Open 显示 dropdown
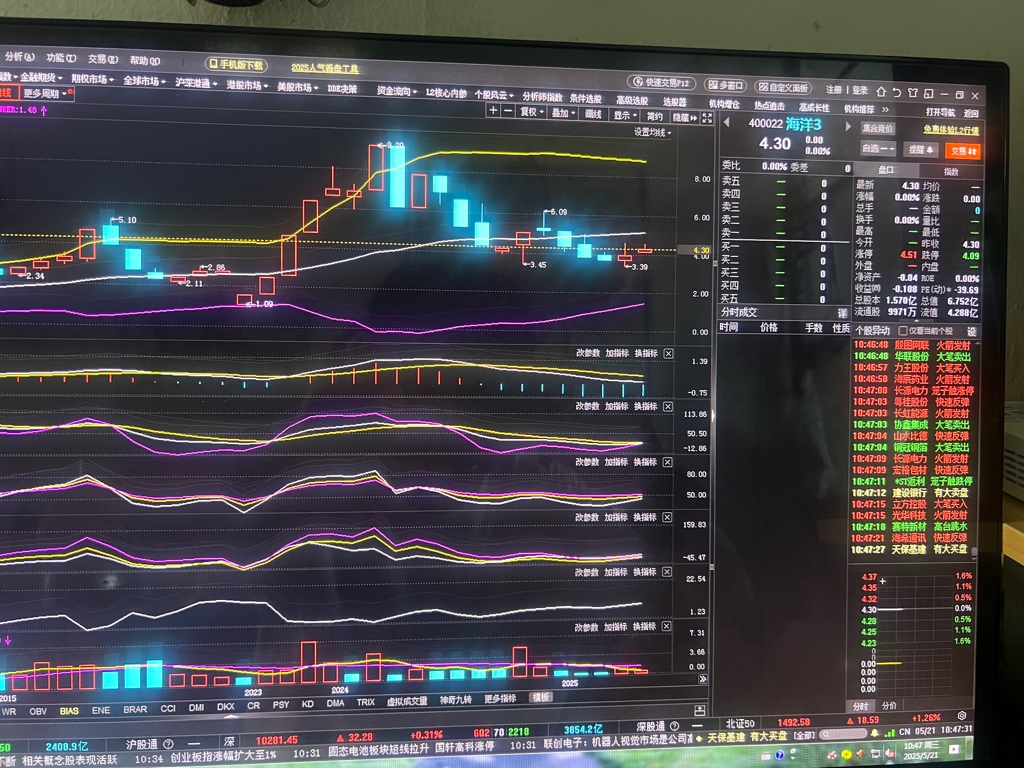Screen dimensions: 1024x768 pyautogui.click(x=625, y=116)
